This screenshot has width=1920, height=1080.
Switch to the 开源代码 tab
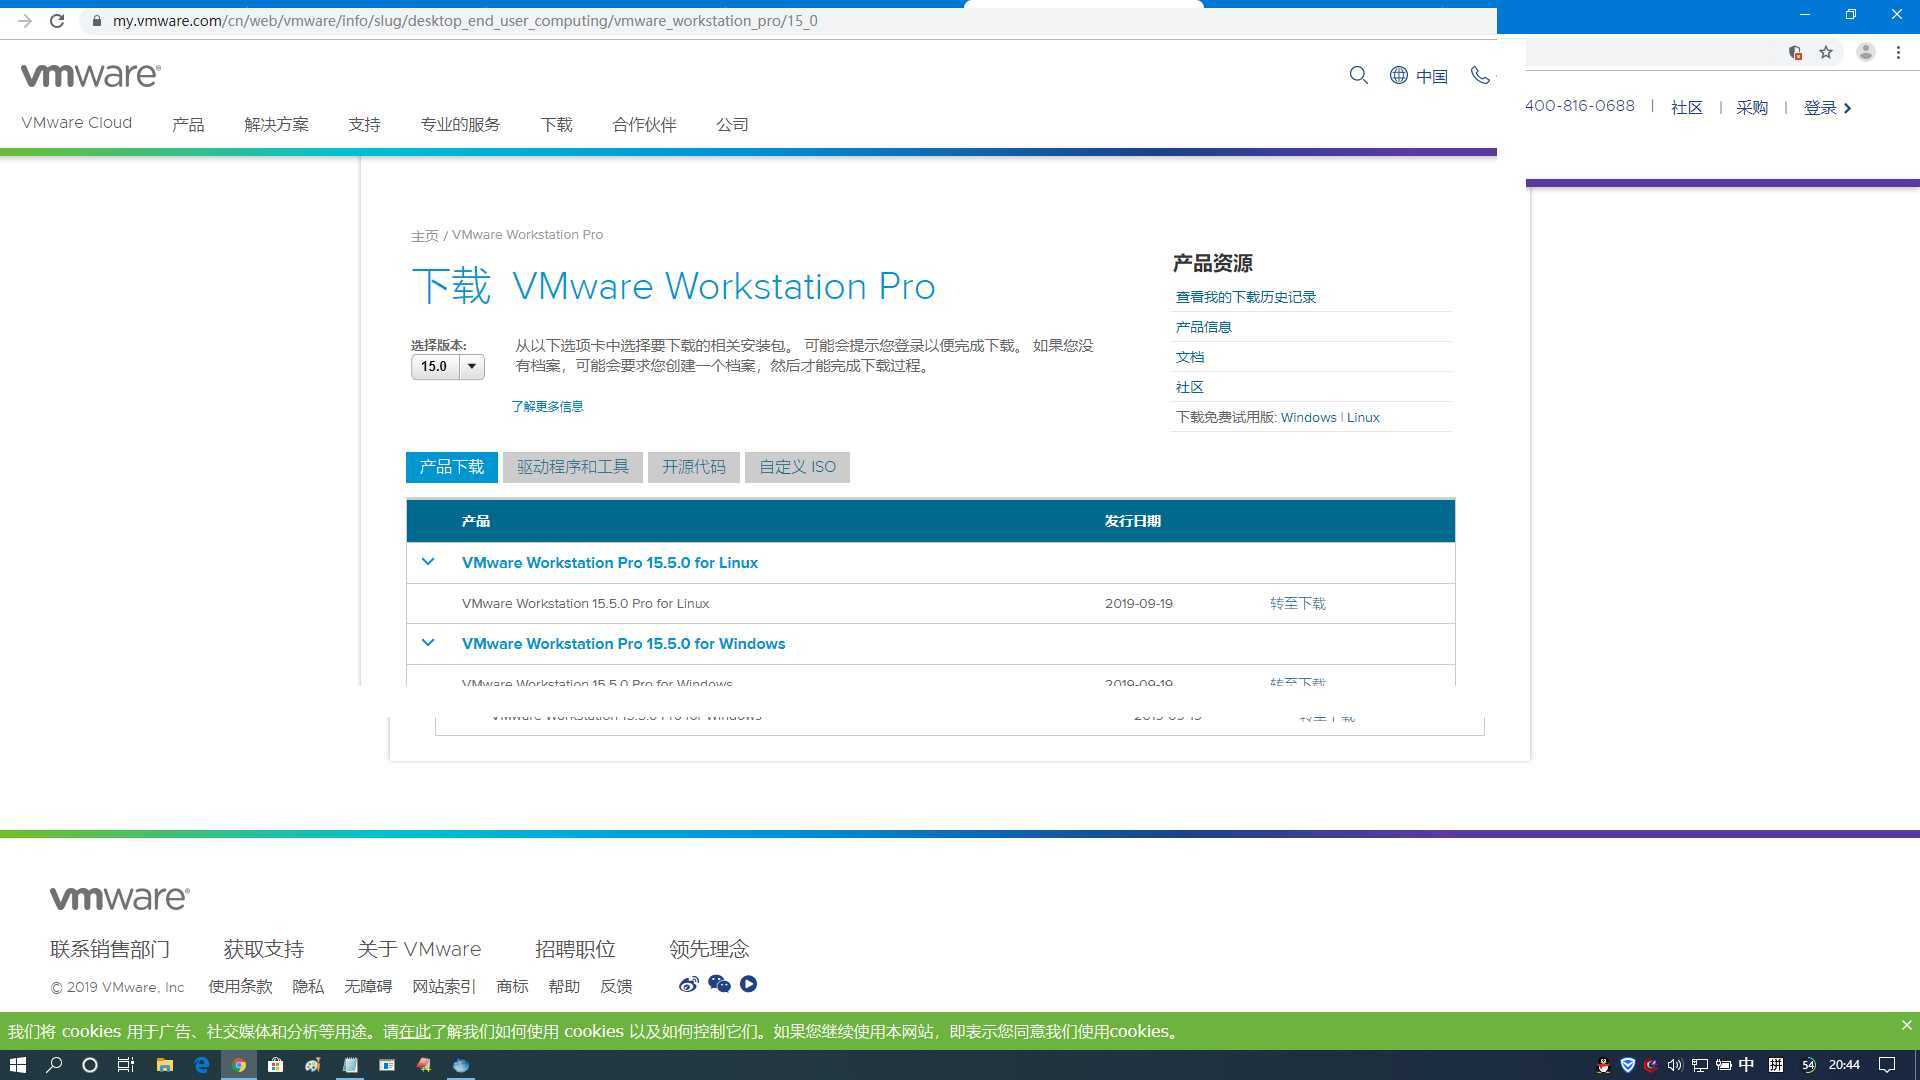[x=694, y=467]
